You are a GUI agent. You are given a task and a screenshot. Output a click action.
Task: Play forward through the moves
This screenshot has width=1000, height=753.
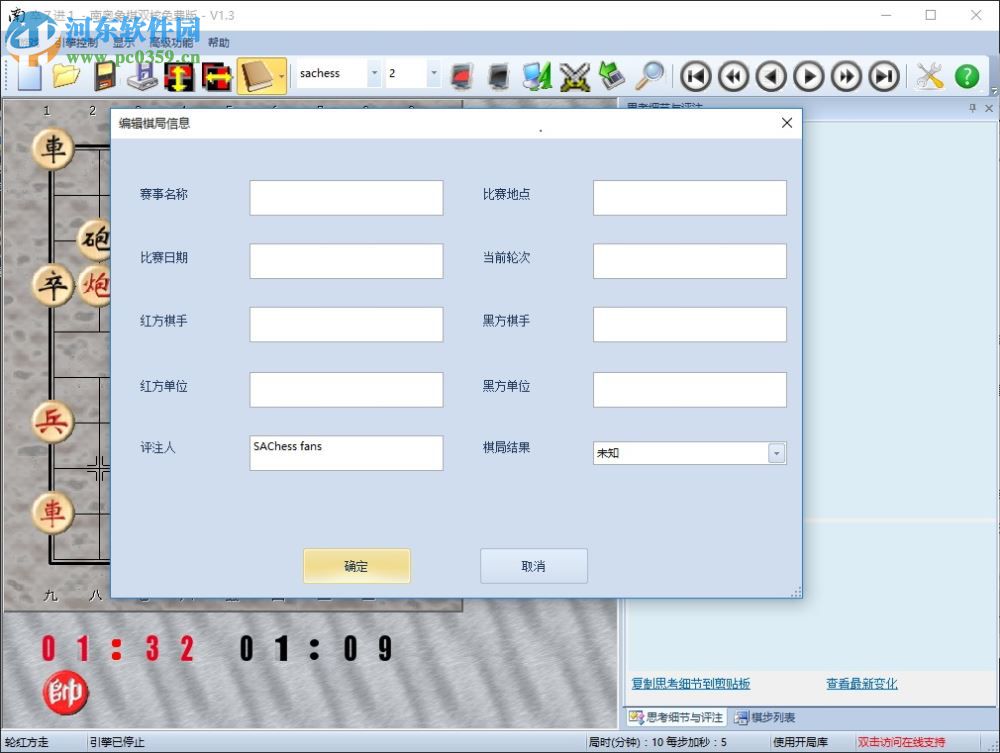pyautogui.click(x=809, y=76)
